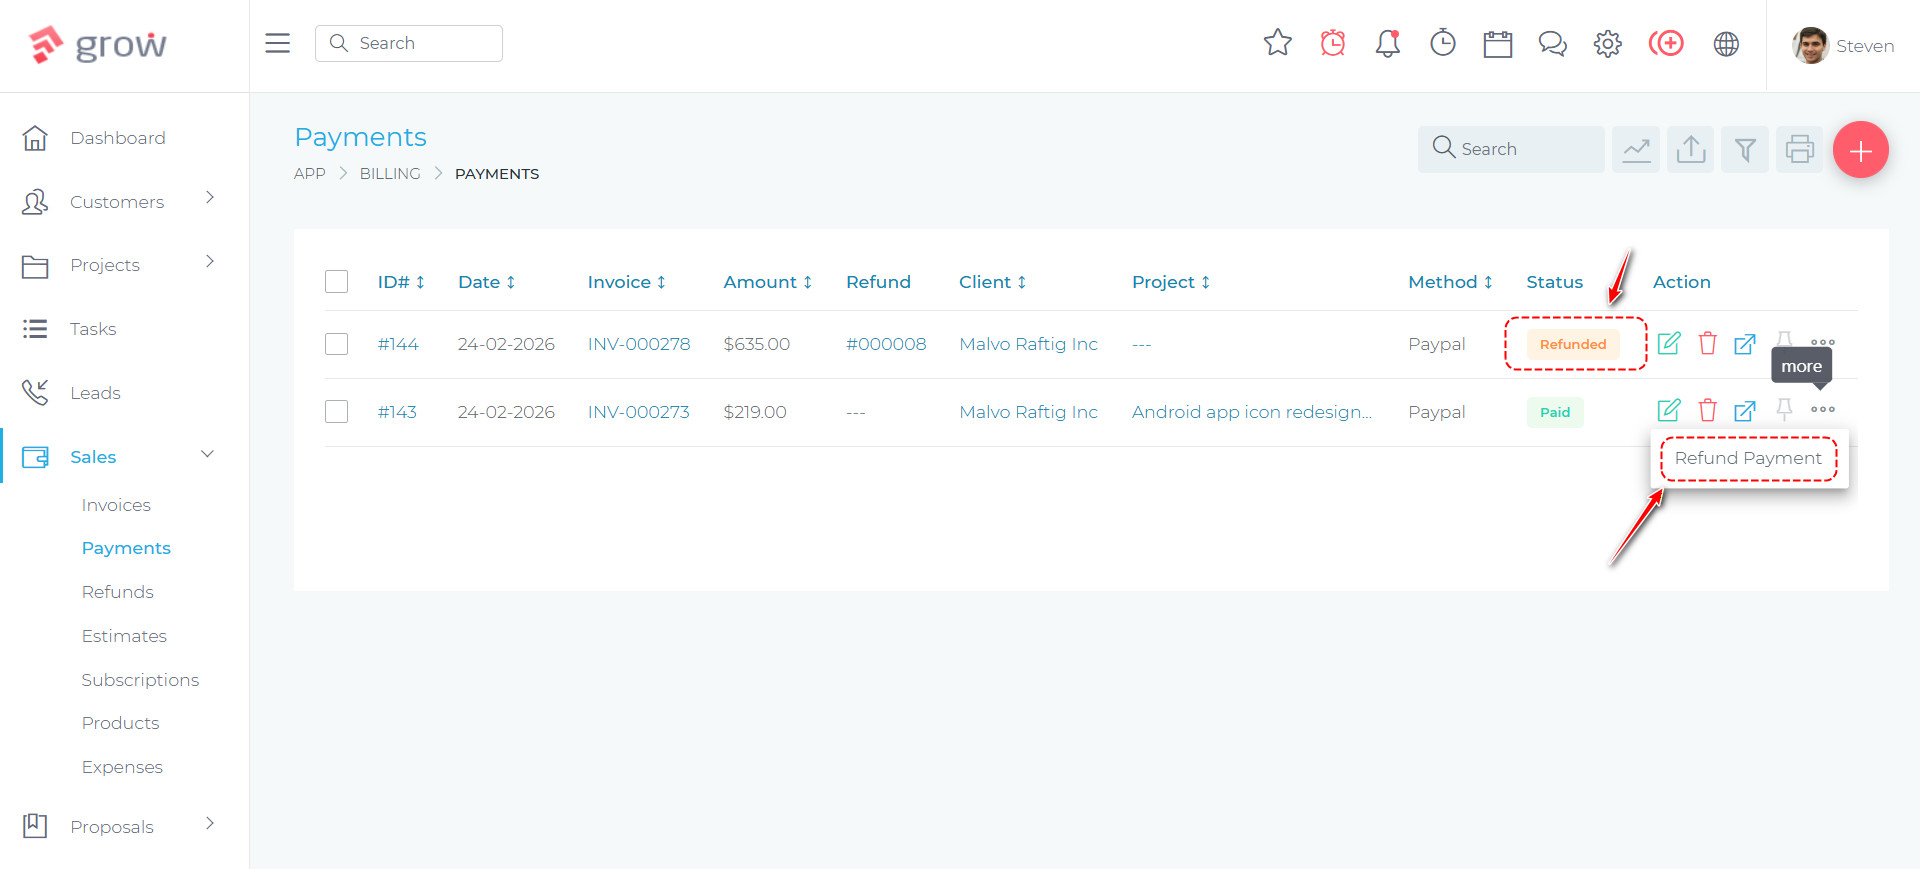The width and height of the screenshot is (1920, 869).
Task: Go to Refunds in the Sales submenu
Action: click(x=117, y=592)
